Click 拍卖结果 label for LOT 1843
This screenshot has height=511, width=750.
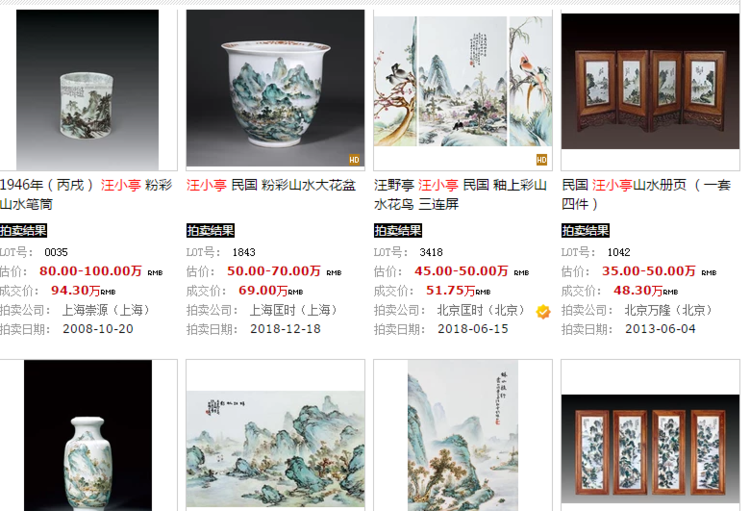click(x=210, y=231)
